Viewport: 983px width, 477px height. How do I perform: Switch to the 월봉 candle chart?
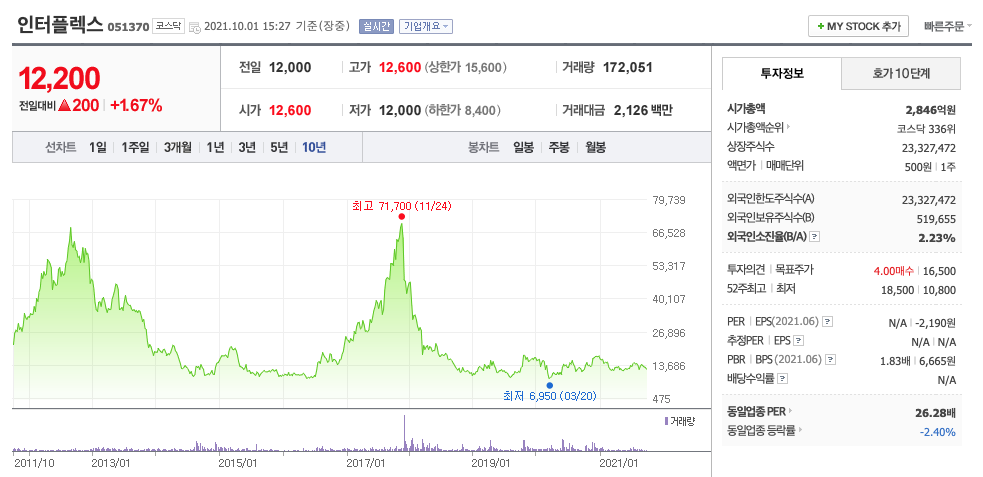click(595, 148)
